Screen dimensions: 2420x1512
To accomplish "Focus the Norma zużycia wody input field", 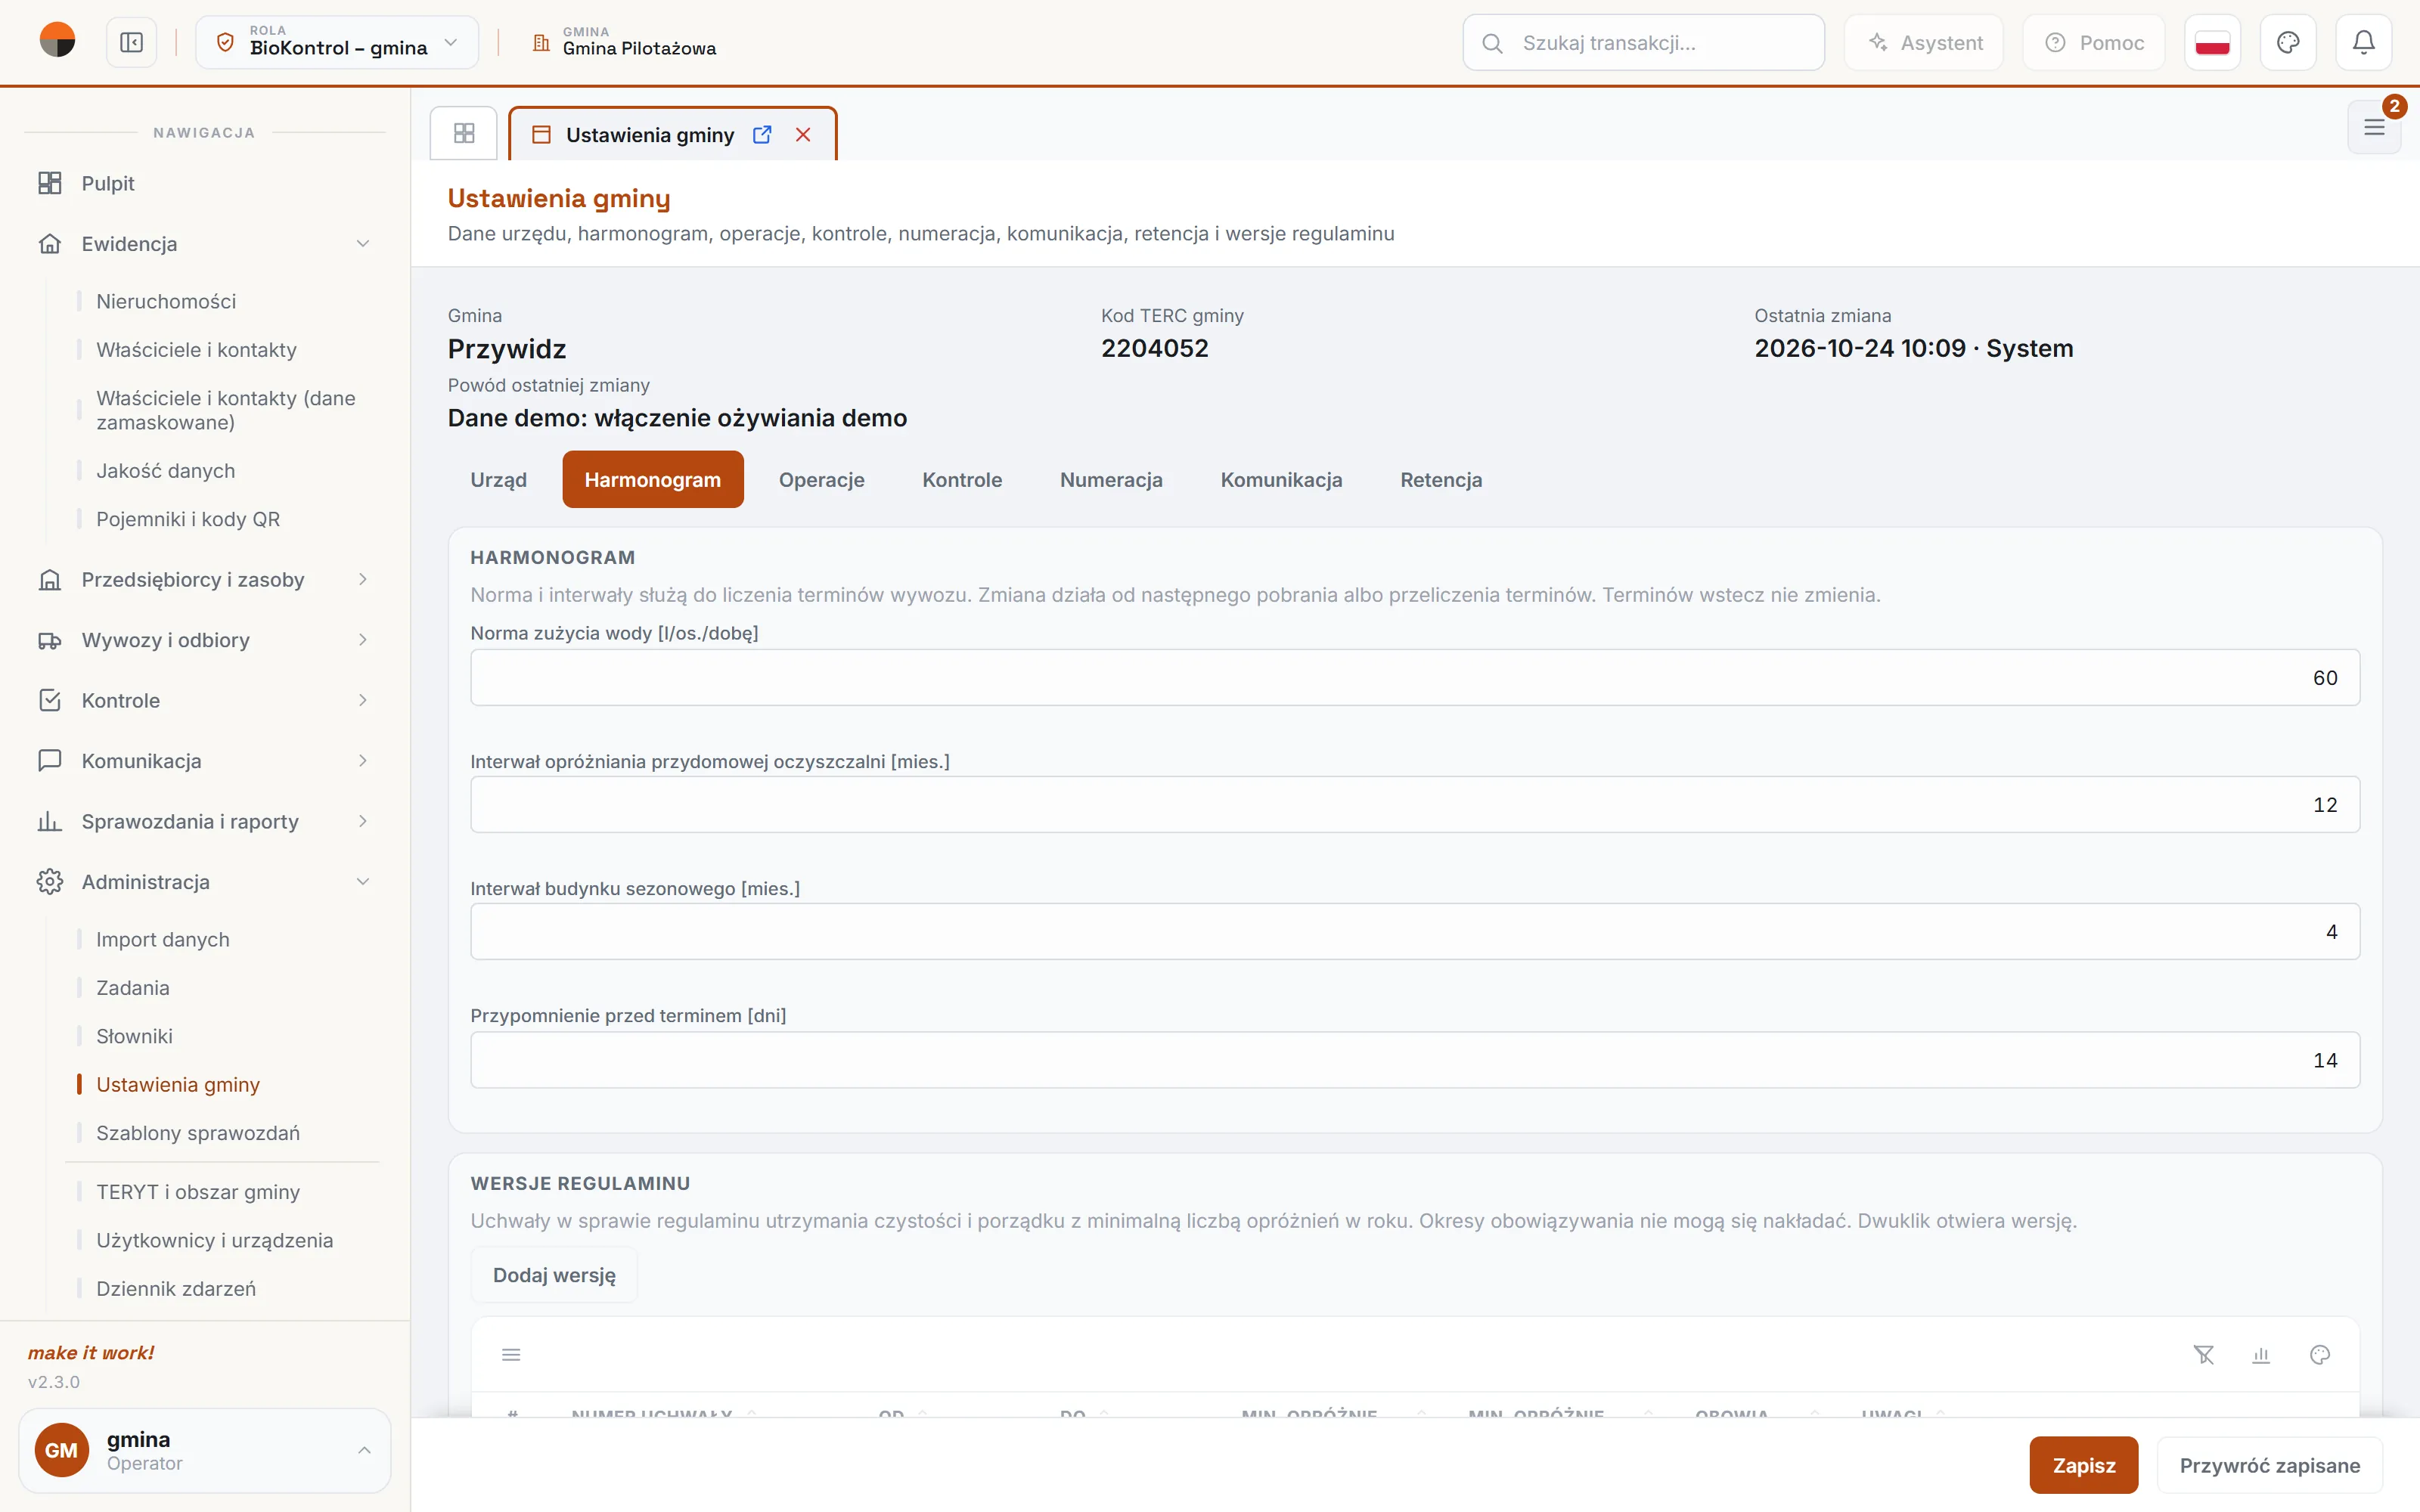I will [1415, 678].
